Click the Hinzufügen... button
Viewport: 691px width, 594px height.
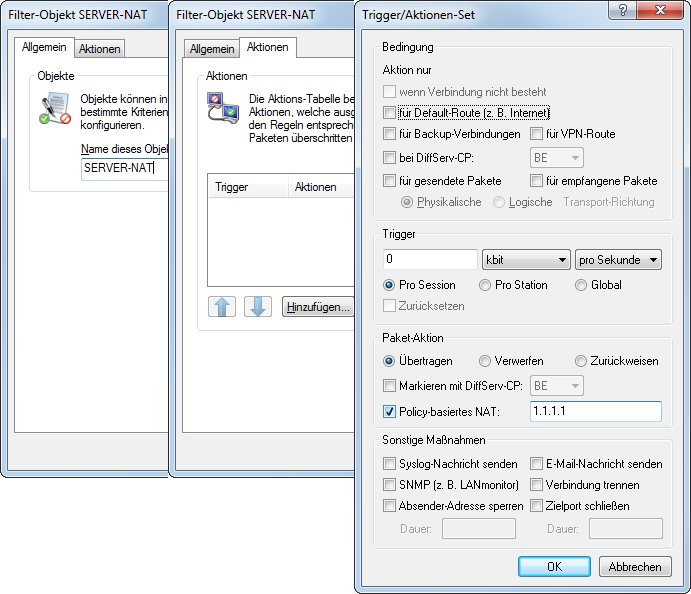(317, 307)
